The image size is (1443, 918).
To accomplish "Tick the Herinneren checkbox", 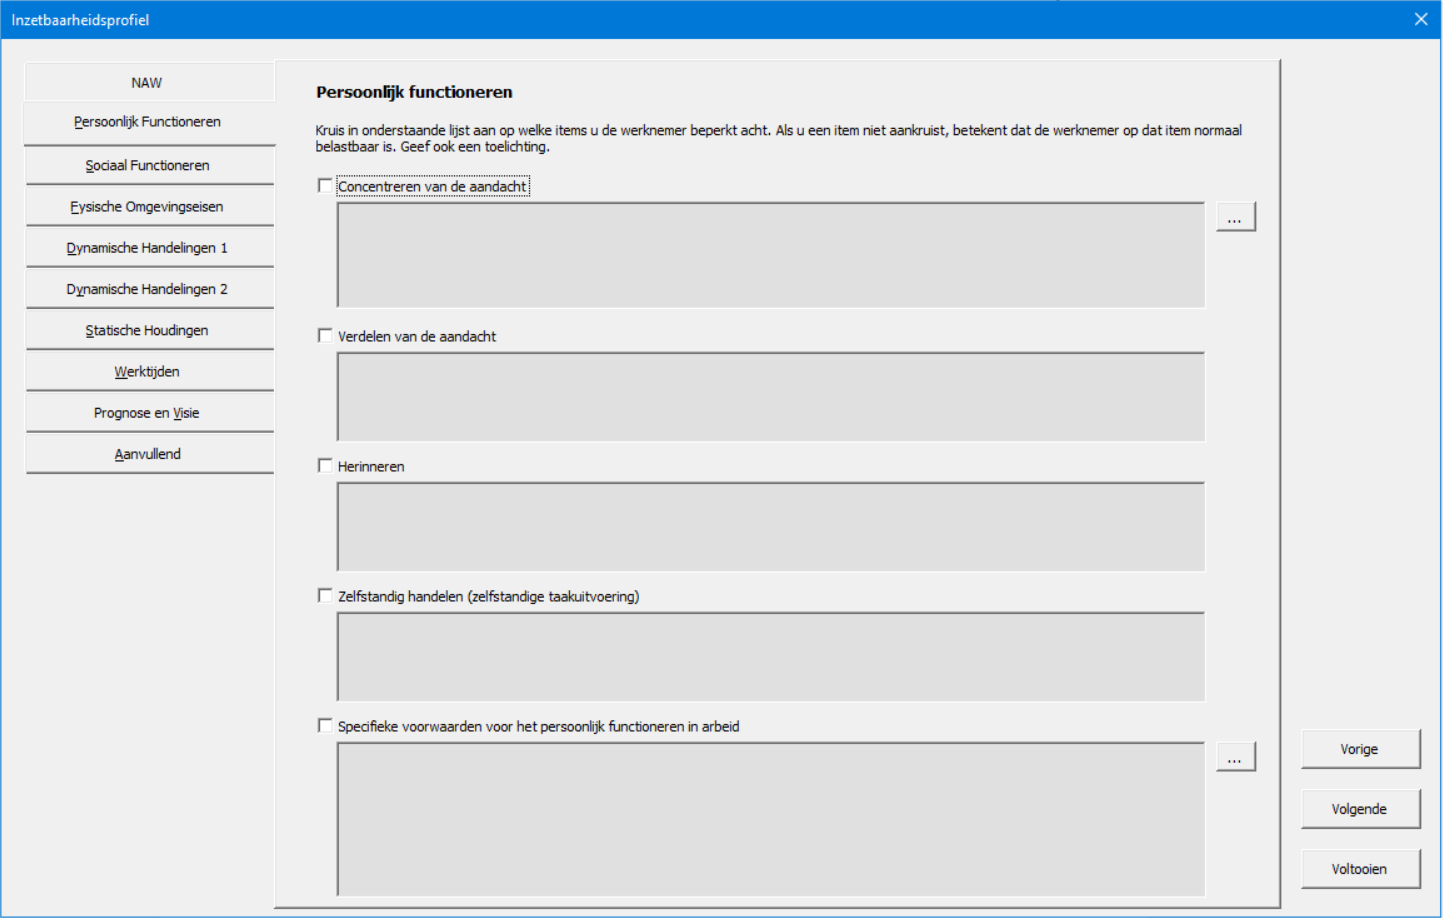I will (x=325, y=466).
